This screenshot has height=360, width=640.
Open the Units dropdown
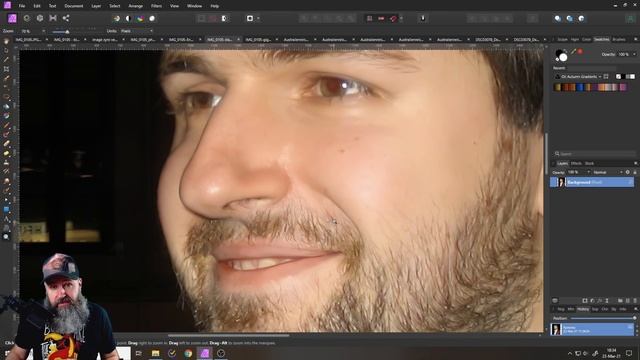pos(136,31)
